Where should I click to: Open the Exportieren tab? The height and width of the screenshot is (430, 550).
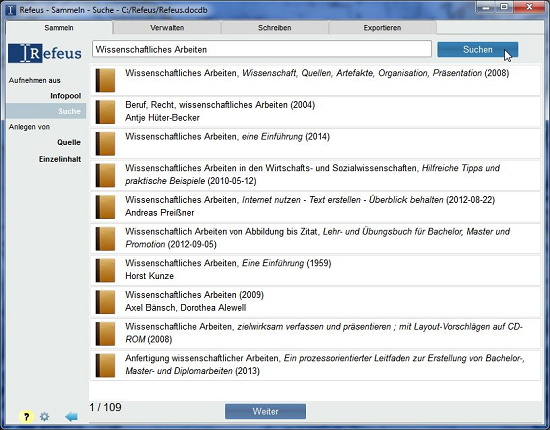382,28
